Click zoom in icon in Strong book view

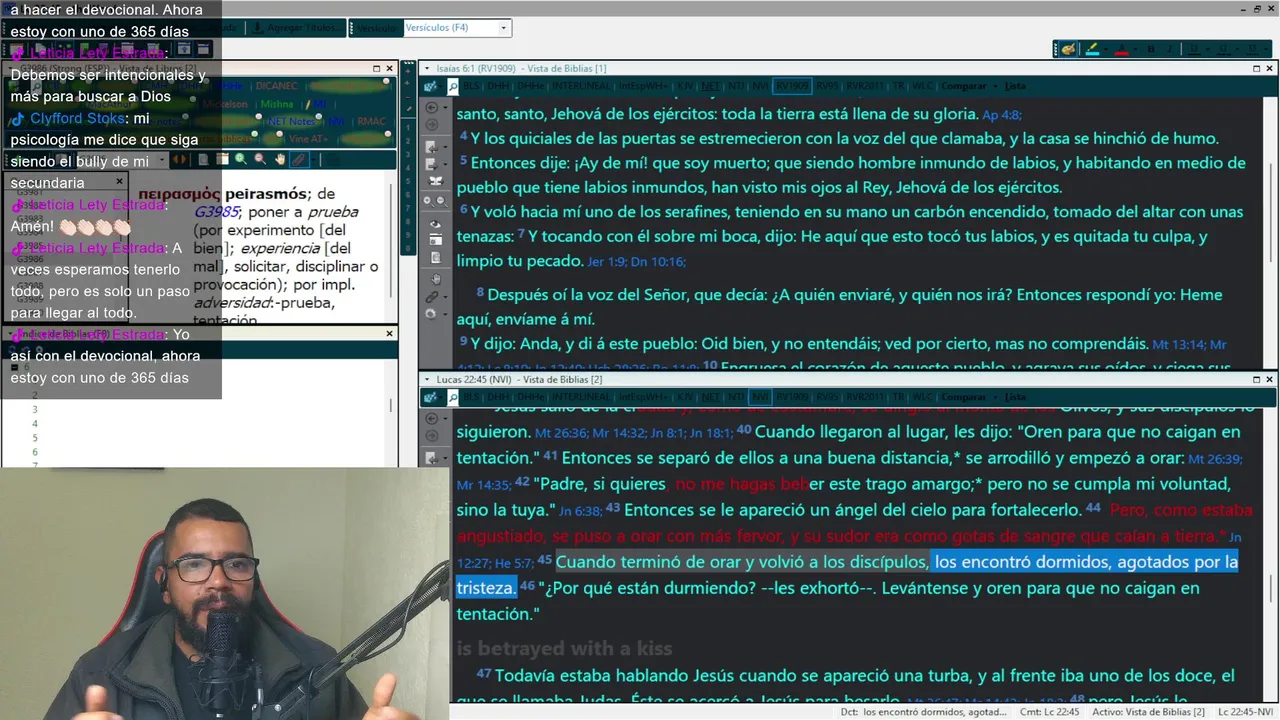pos(241,159)
